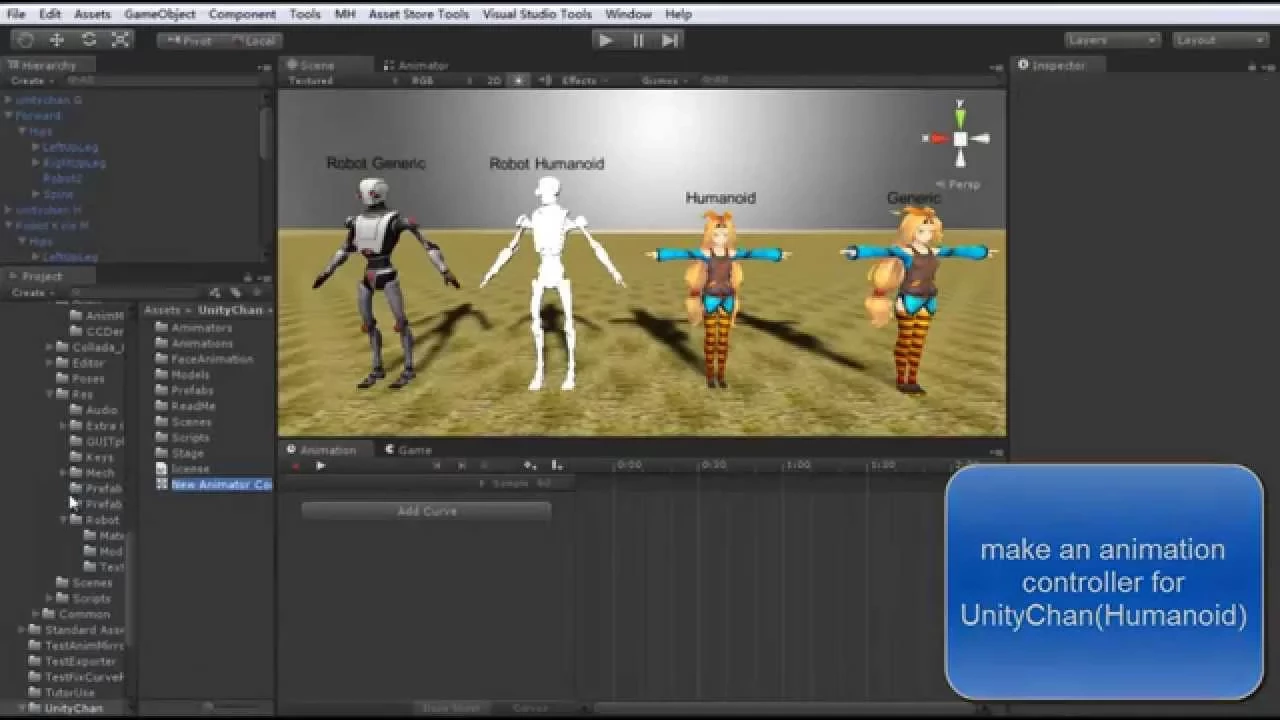
Task: Select the Rotate tool in the toolbar
Action: [x=89, y=40]
